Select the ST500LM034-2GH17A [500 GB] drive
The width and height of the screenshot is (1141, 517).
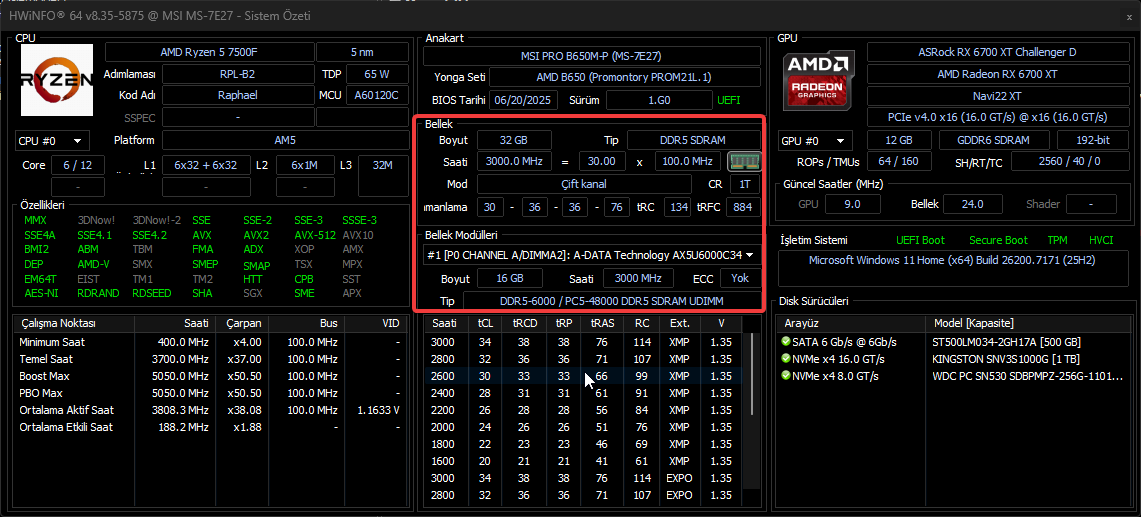pos(953,342)
